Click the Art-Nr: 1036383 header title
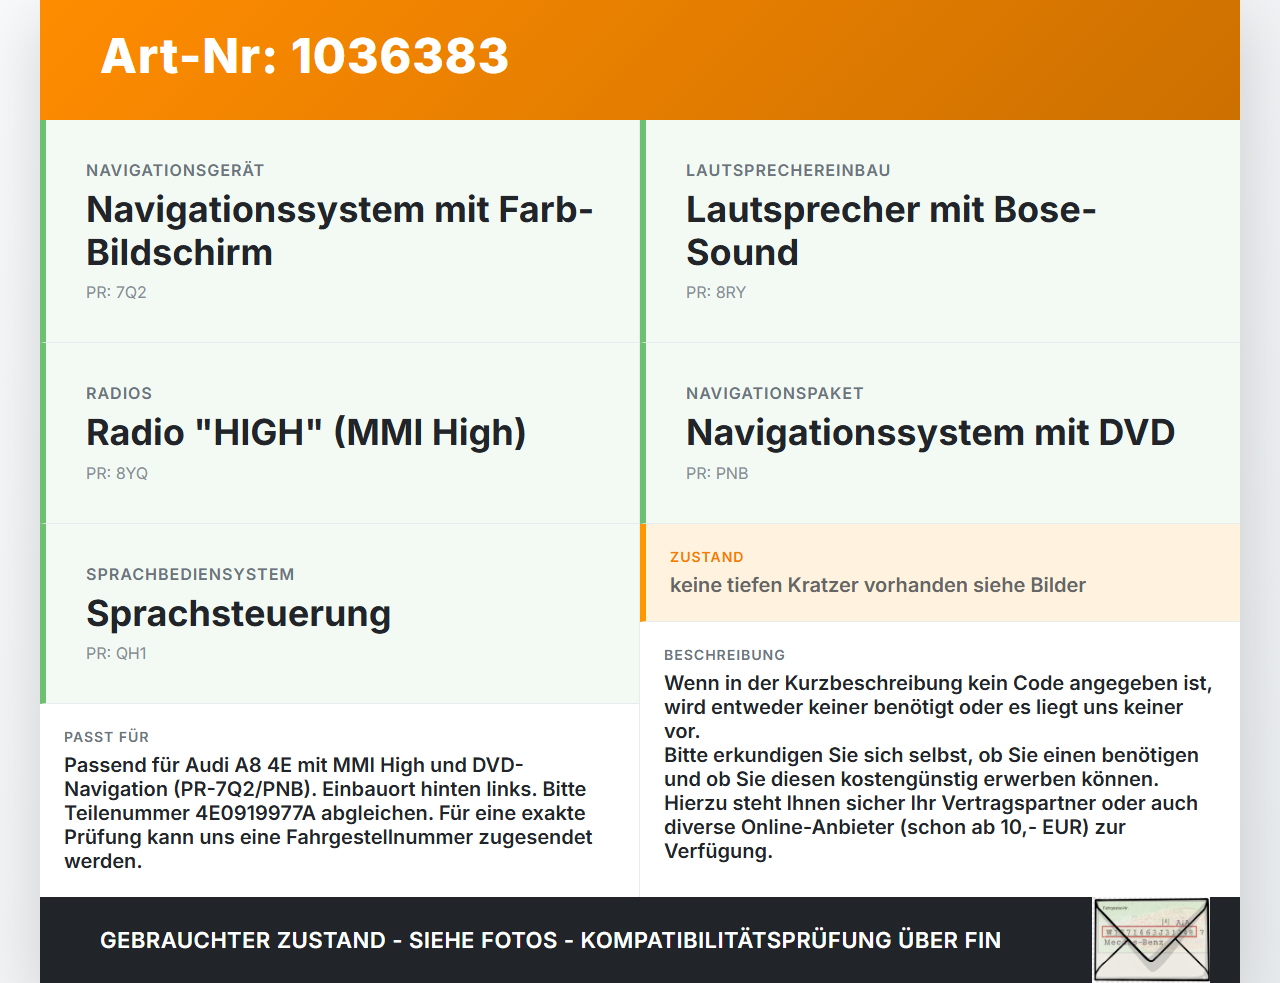 305,56
